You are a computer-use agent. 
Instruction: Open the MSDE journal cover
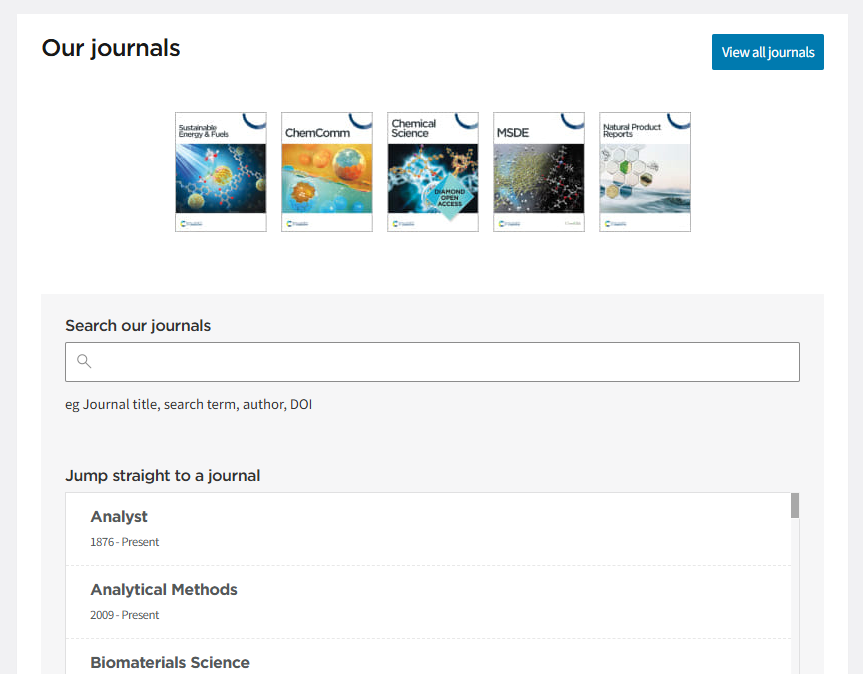coord(539,172)
